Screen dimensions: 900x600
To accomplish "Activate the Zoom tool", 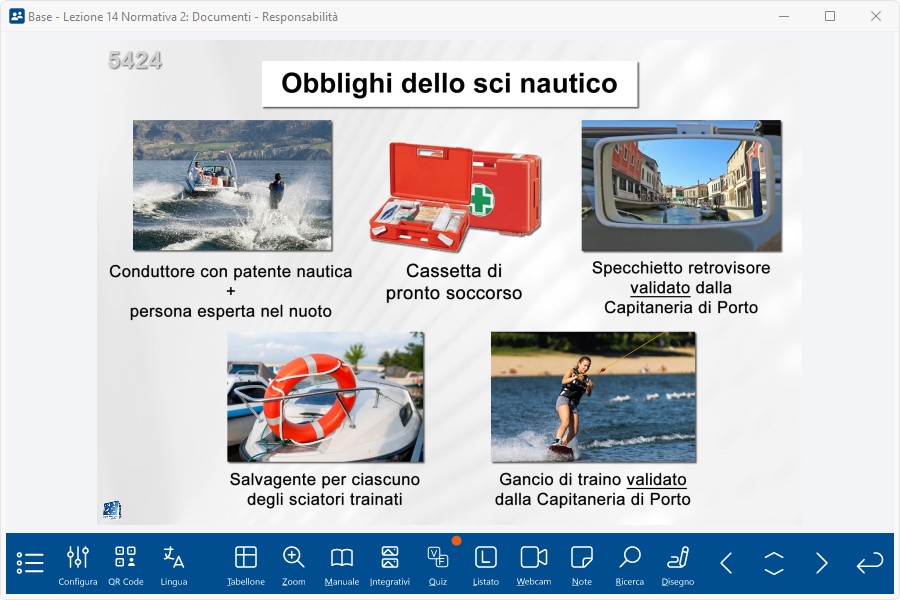I will [x=294, y=565].
